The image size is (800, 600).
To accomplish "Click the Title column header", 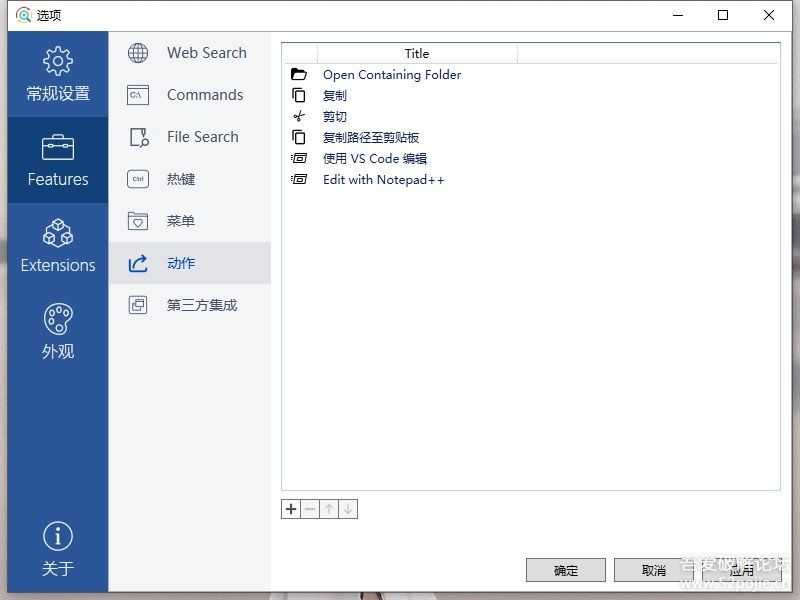I will point(417,54).
